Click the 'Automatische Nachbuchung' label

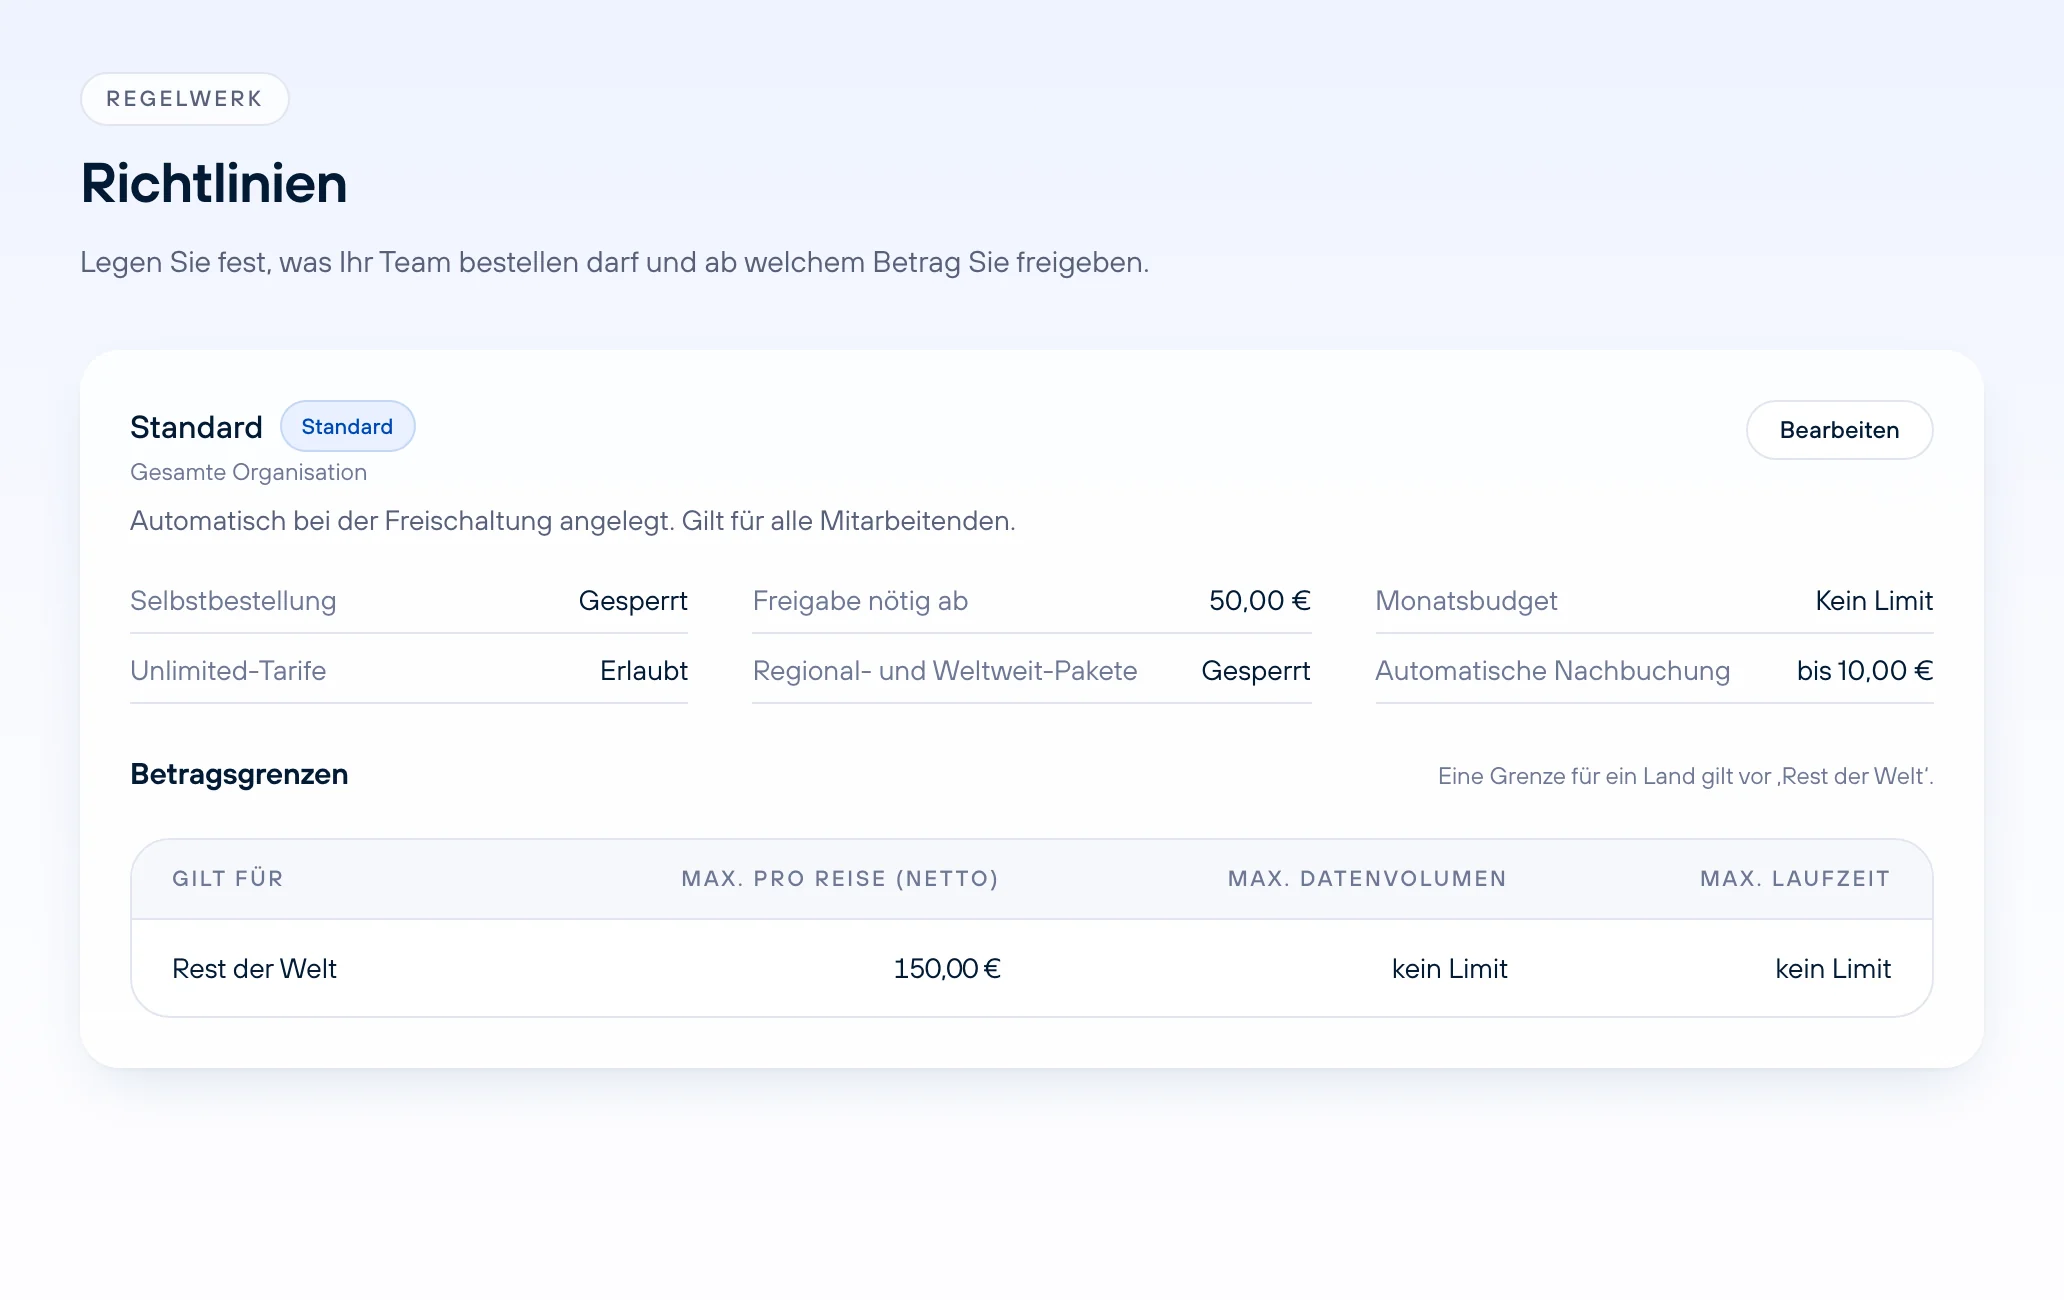click(1552, 671)
